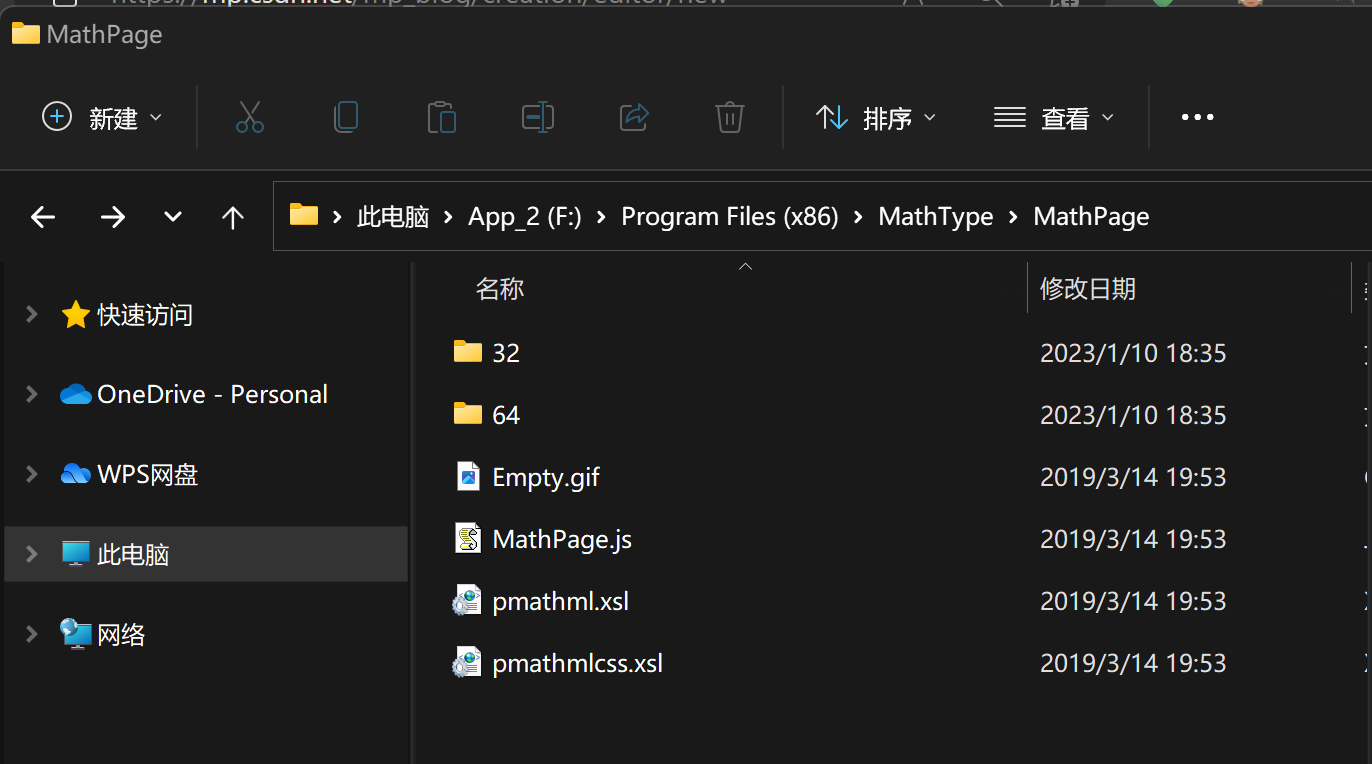Select 快速访问 in navigation pane

pos(145,315)
